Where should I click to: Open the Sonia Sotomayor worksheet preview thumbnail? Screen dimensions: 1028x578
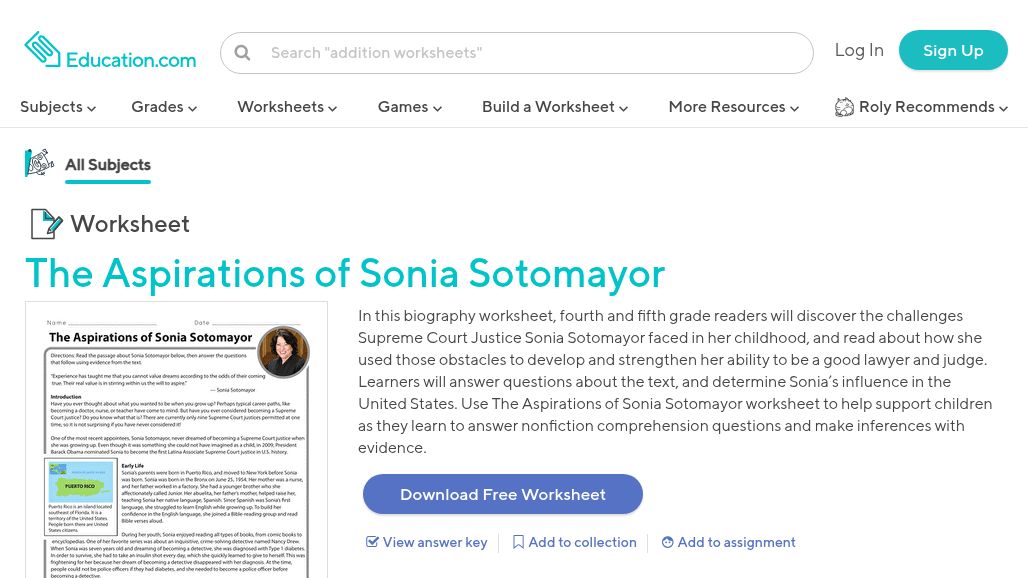[176, 440]
